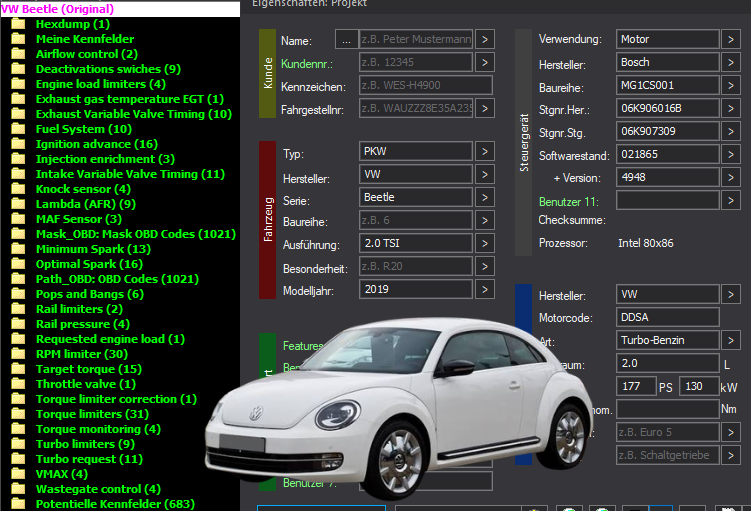The width and height of the screenshot is (751, 511).
Task: Open the arrow next to Kundennr. field
Action: 485,62
